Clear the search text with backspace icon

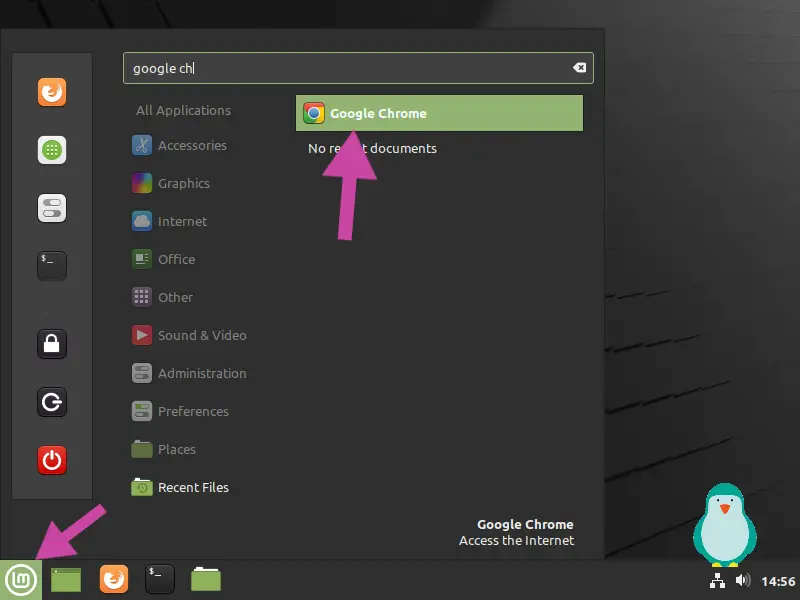(579, 67)
